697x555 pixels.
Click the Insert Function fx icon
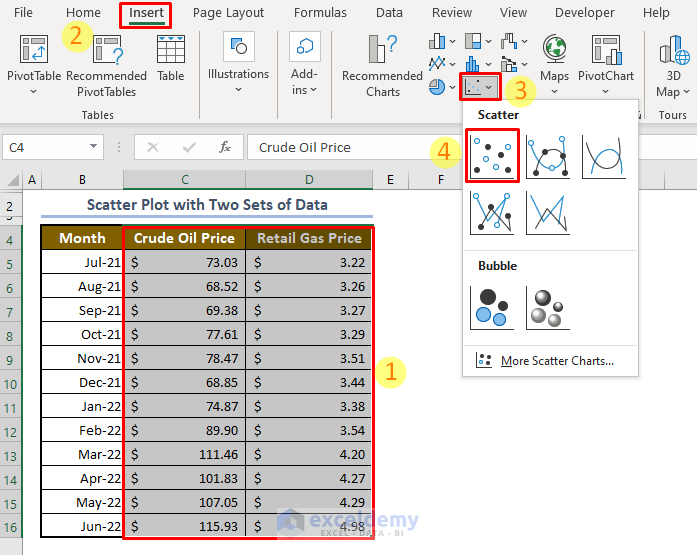(225, 147)
